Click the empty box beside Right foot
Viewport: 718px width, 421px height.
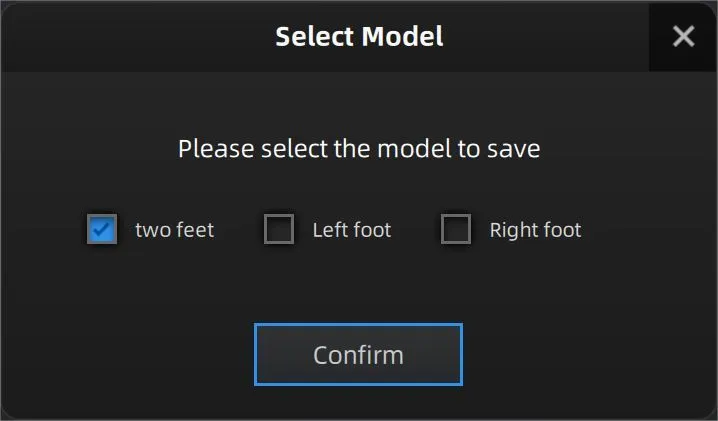[x=456, y=230]
